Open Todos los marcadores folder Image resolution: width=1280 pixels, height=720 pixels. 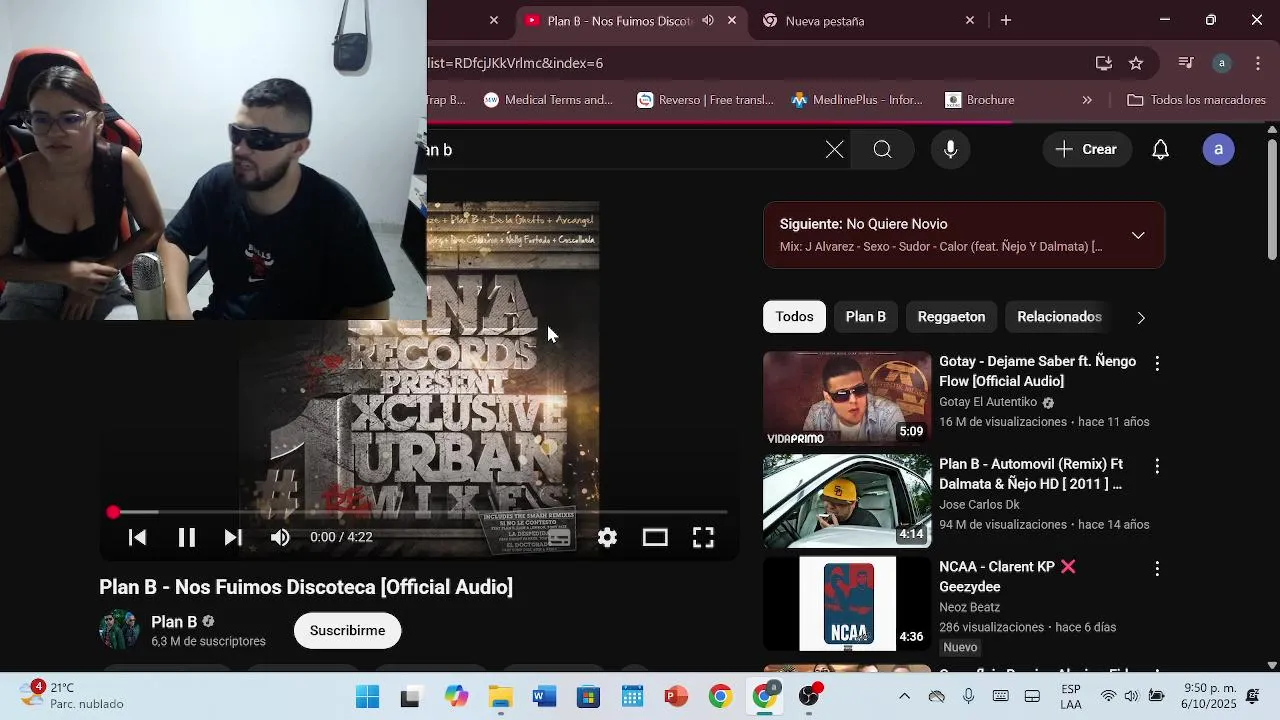(x=1196, y=100)
